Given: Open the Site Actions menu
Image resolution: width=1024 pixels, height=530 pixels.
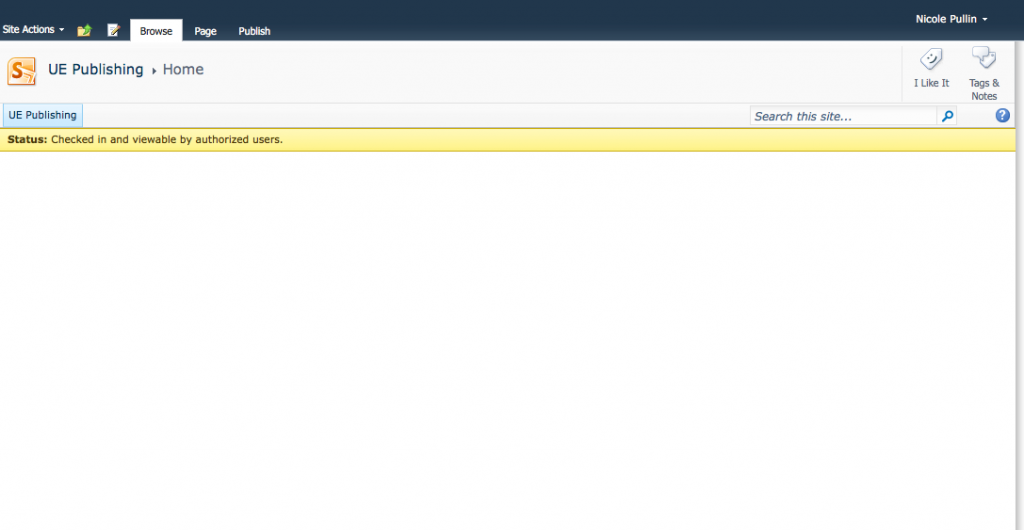Looking at the screenshot, I should click(33, 30).
